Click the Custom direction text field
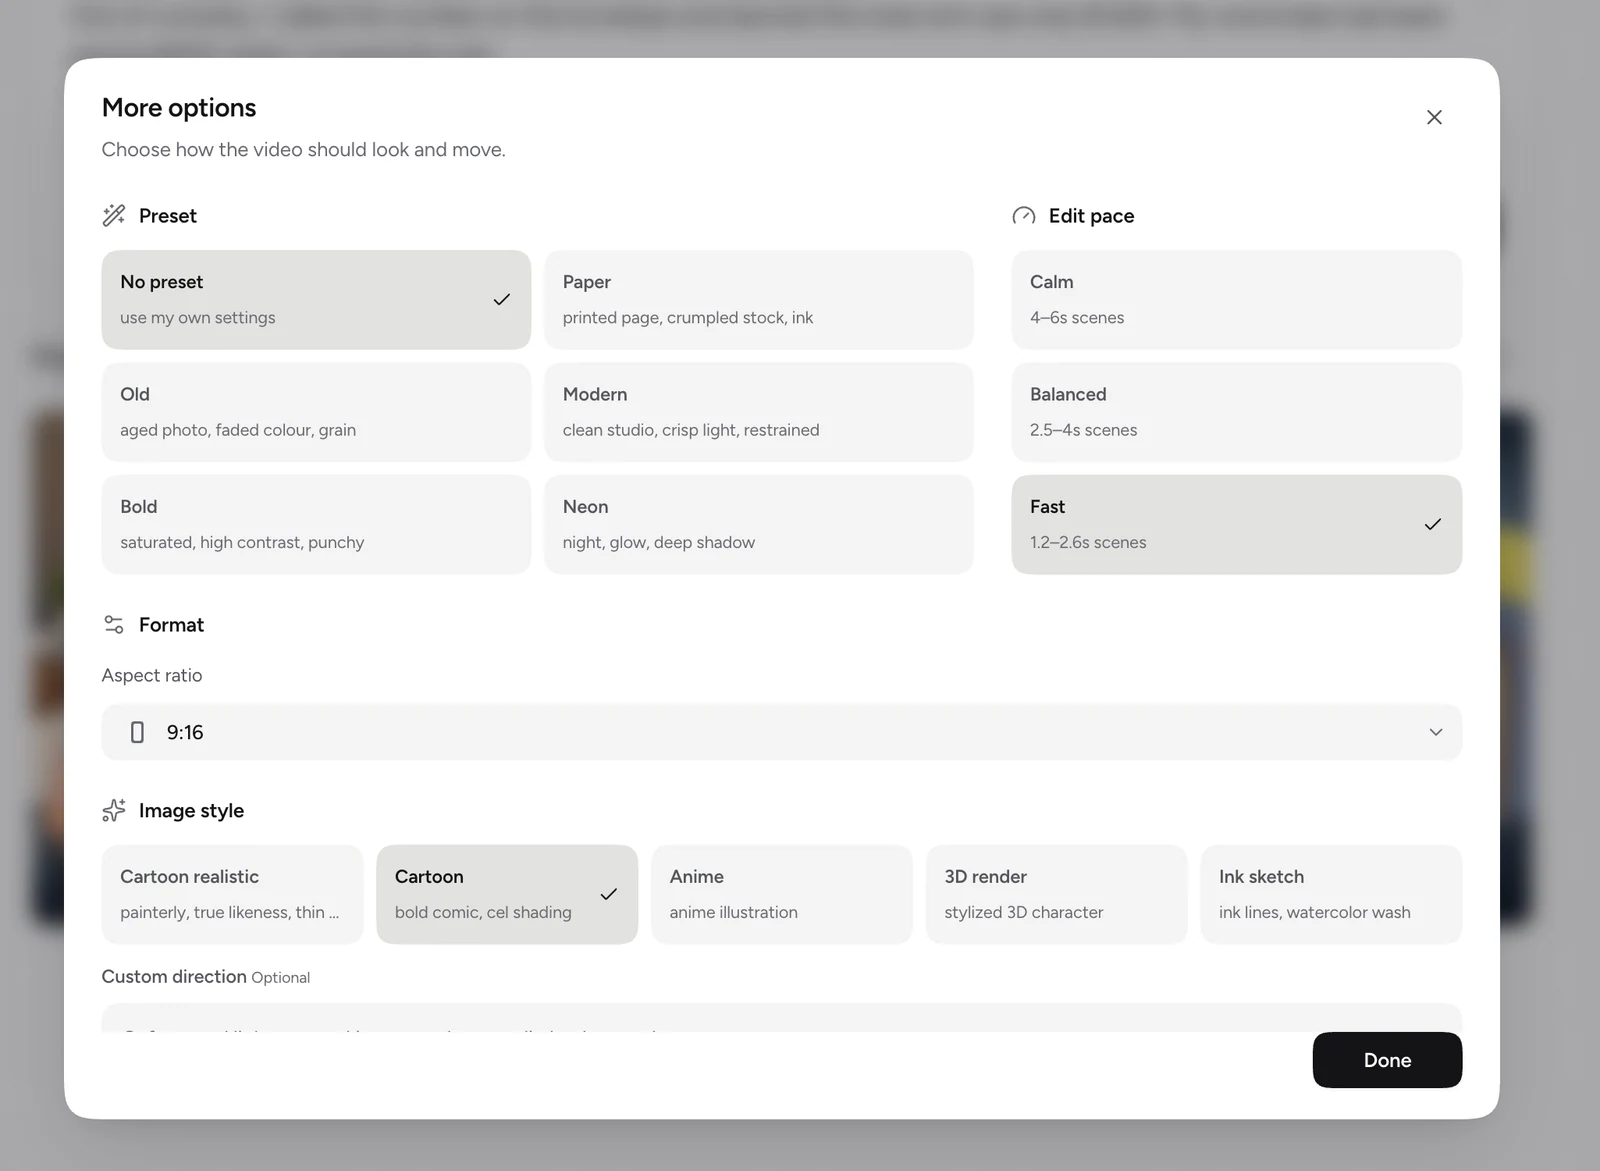Screen dimensions: 1600x1171 [782, 1018]
